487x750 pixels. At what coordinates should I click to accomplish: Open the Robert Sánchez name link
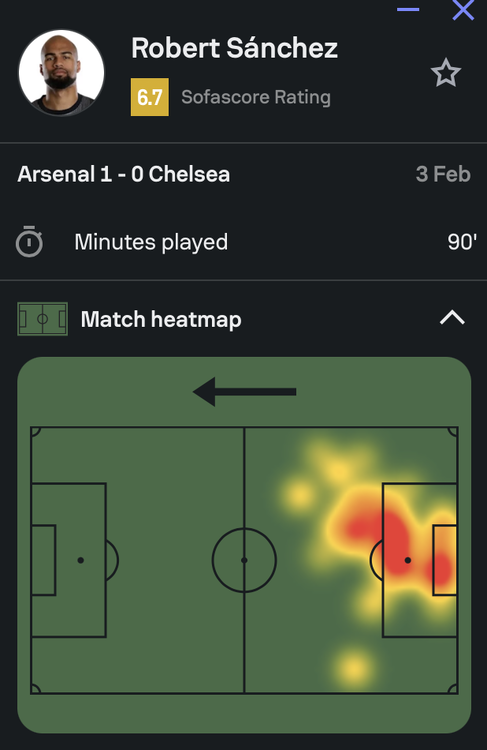(234, 48)
